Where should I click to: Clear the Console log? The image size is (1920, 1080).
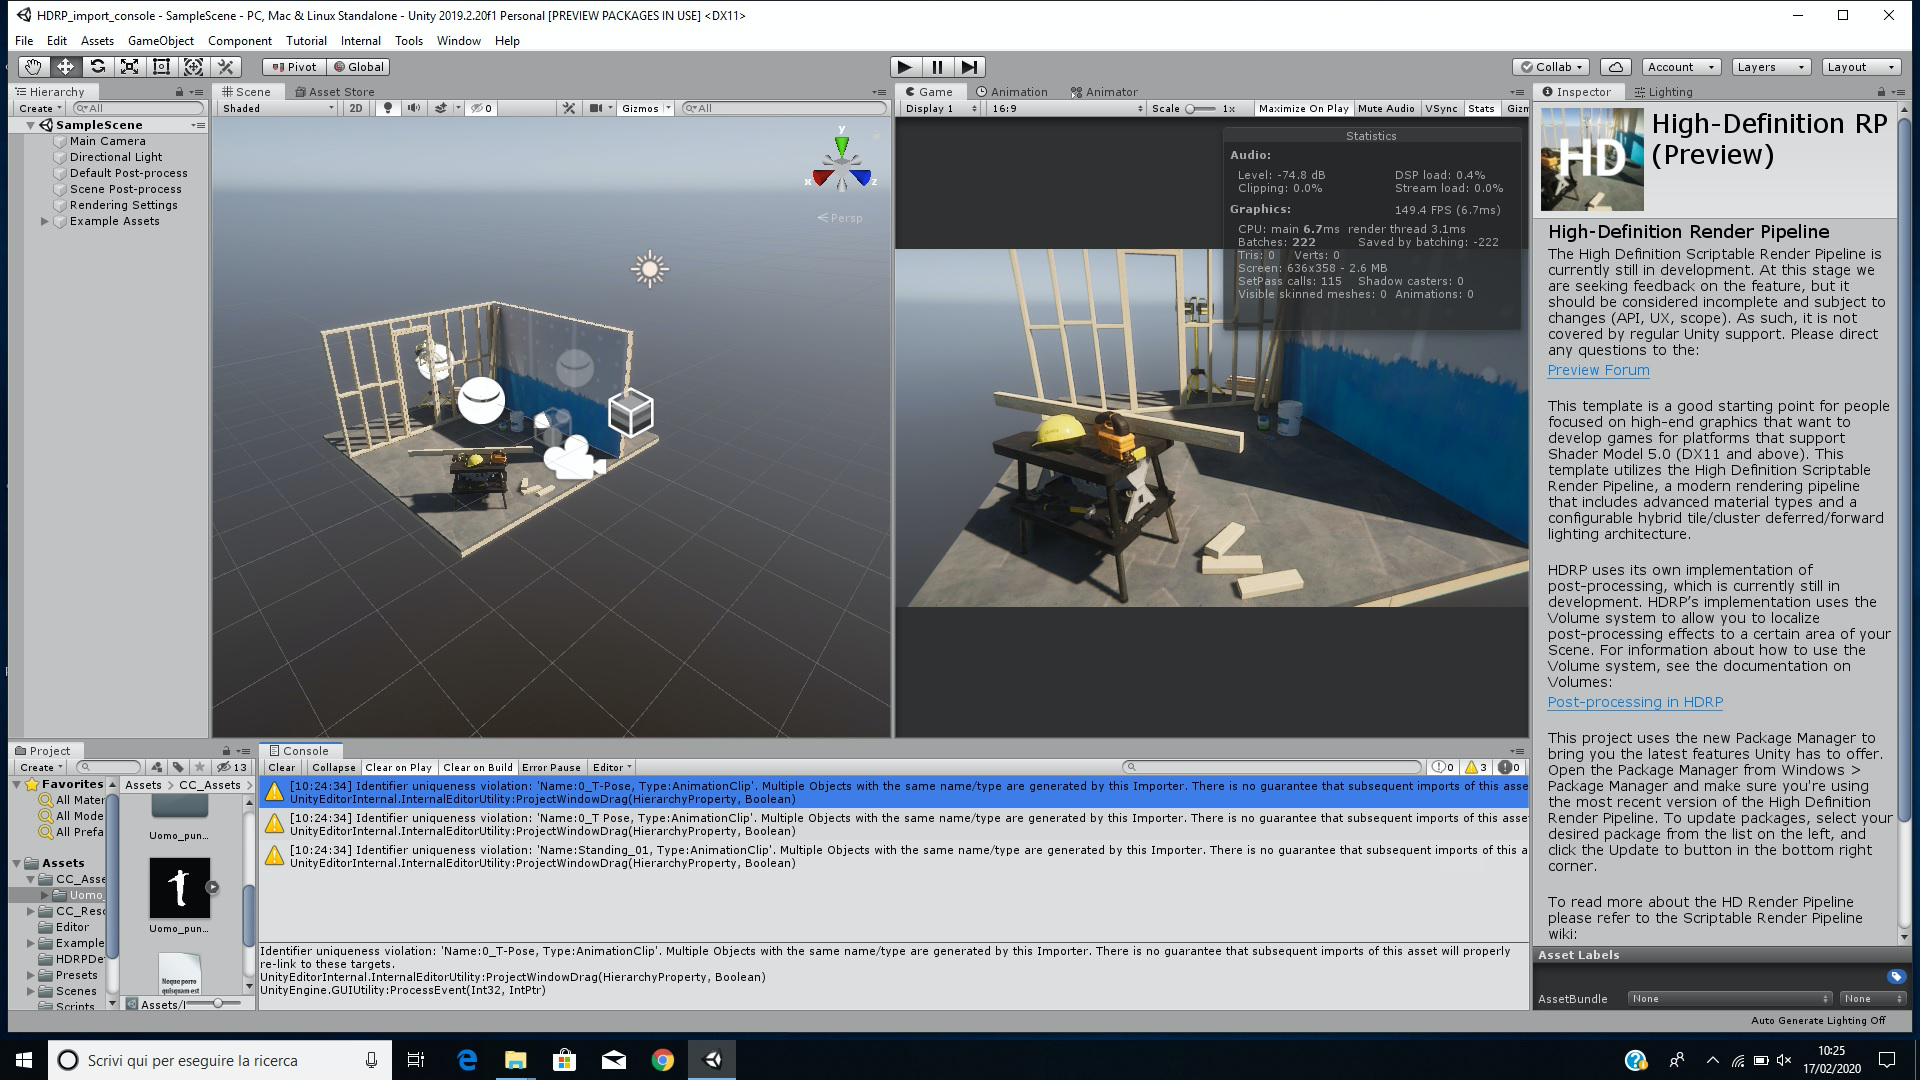coord(281,767)
